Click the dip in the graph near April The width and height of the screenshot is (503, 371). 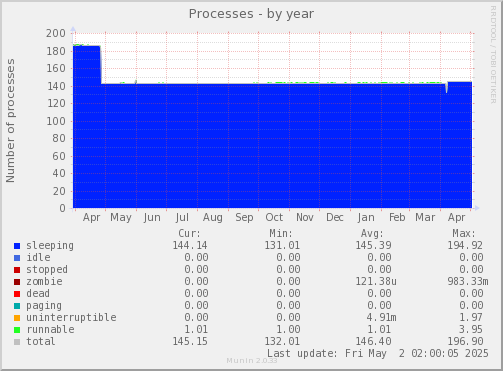click(x=446, y=88)
